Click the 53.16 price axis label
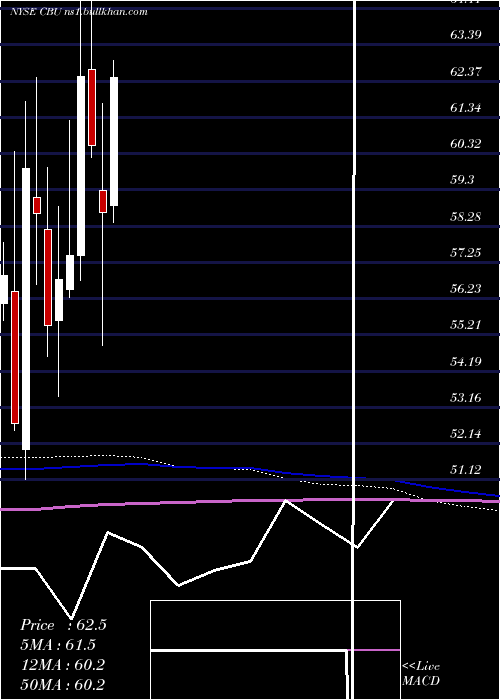 pos(466,397)
